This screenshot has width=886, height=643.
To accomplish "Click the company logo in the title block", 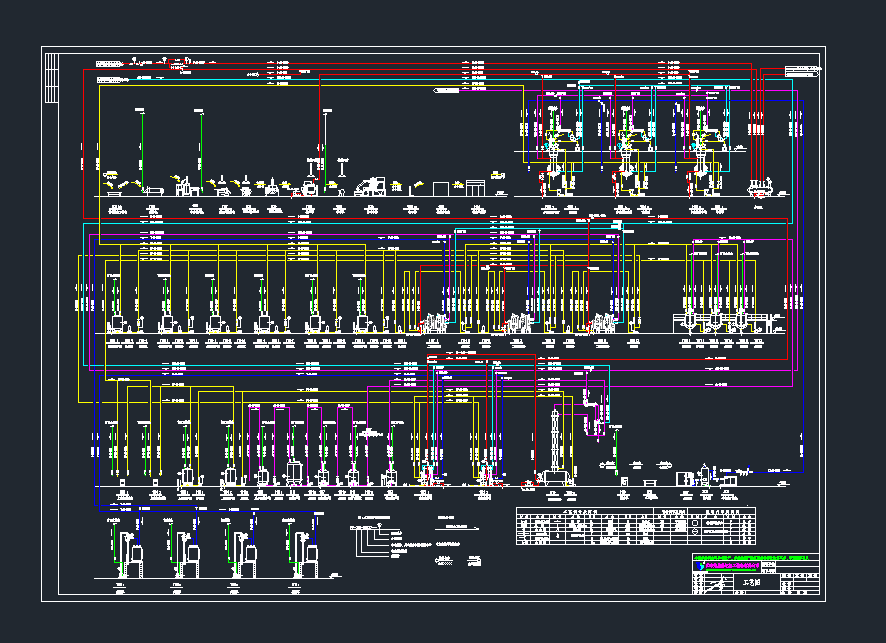I will (698, 566).
